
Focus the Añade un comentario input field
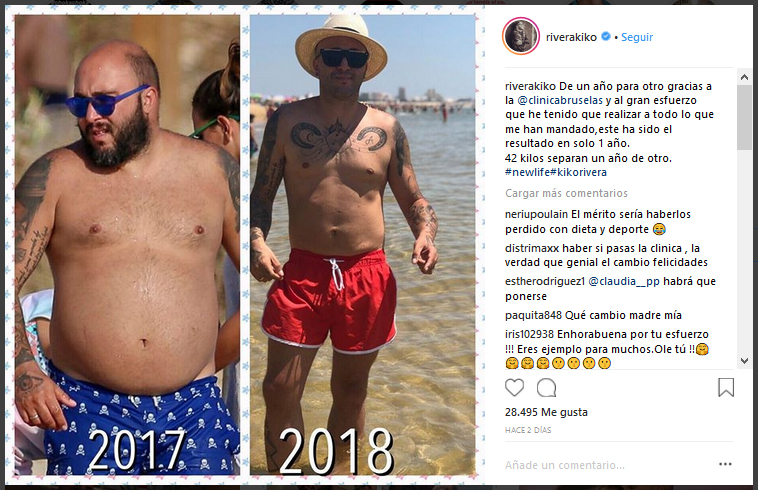pos(607,465)
